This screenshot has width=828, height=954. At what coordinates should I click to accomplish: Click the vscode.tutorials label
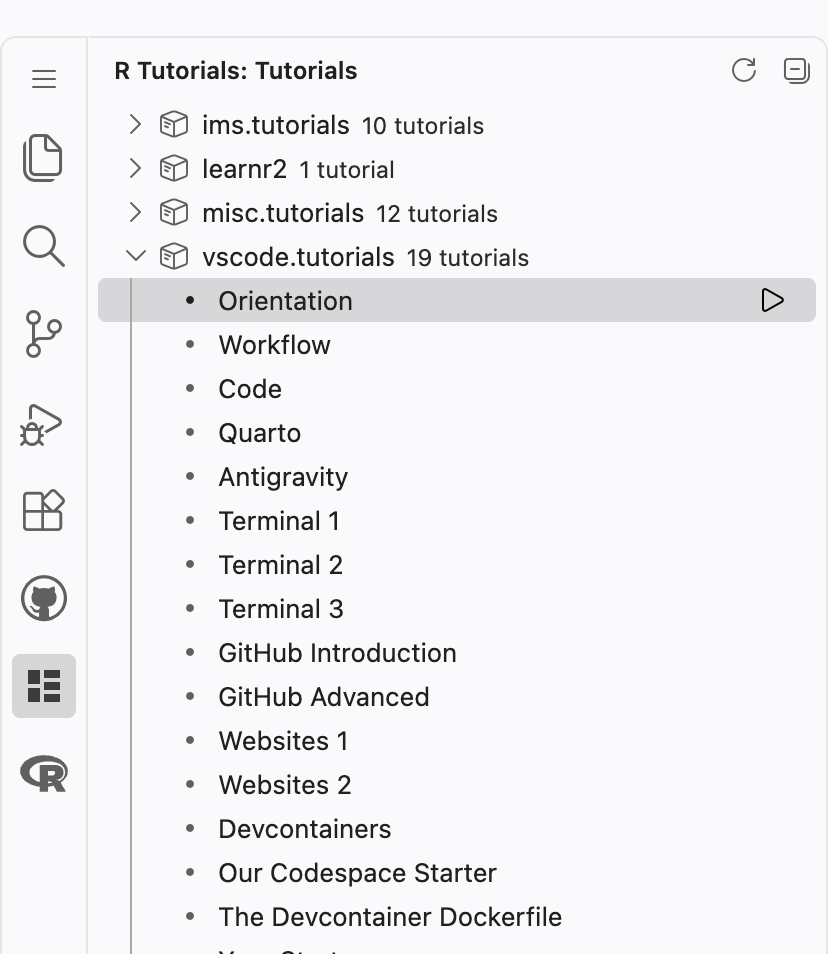[298, 257]
